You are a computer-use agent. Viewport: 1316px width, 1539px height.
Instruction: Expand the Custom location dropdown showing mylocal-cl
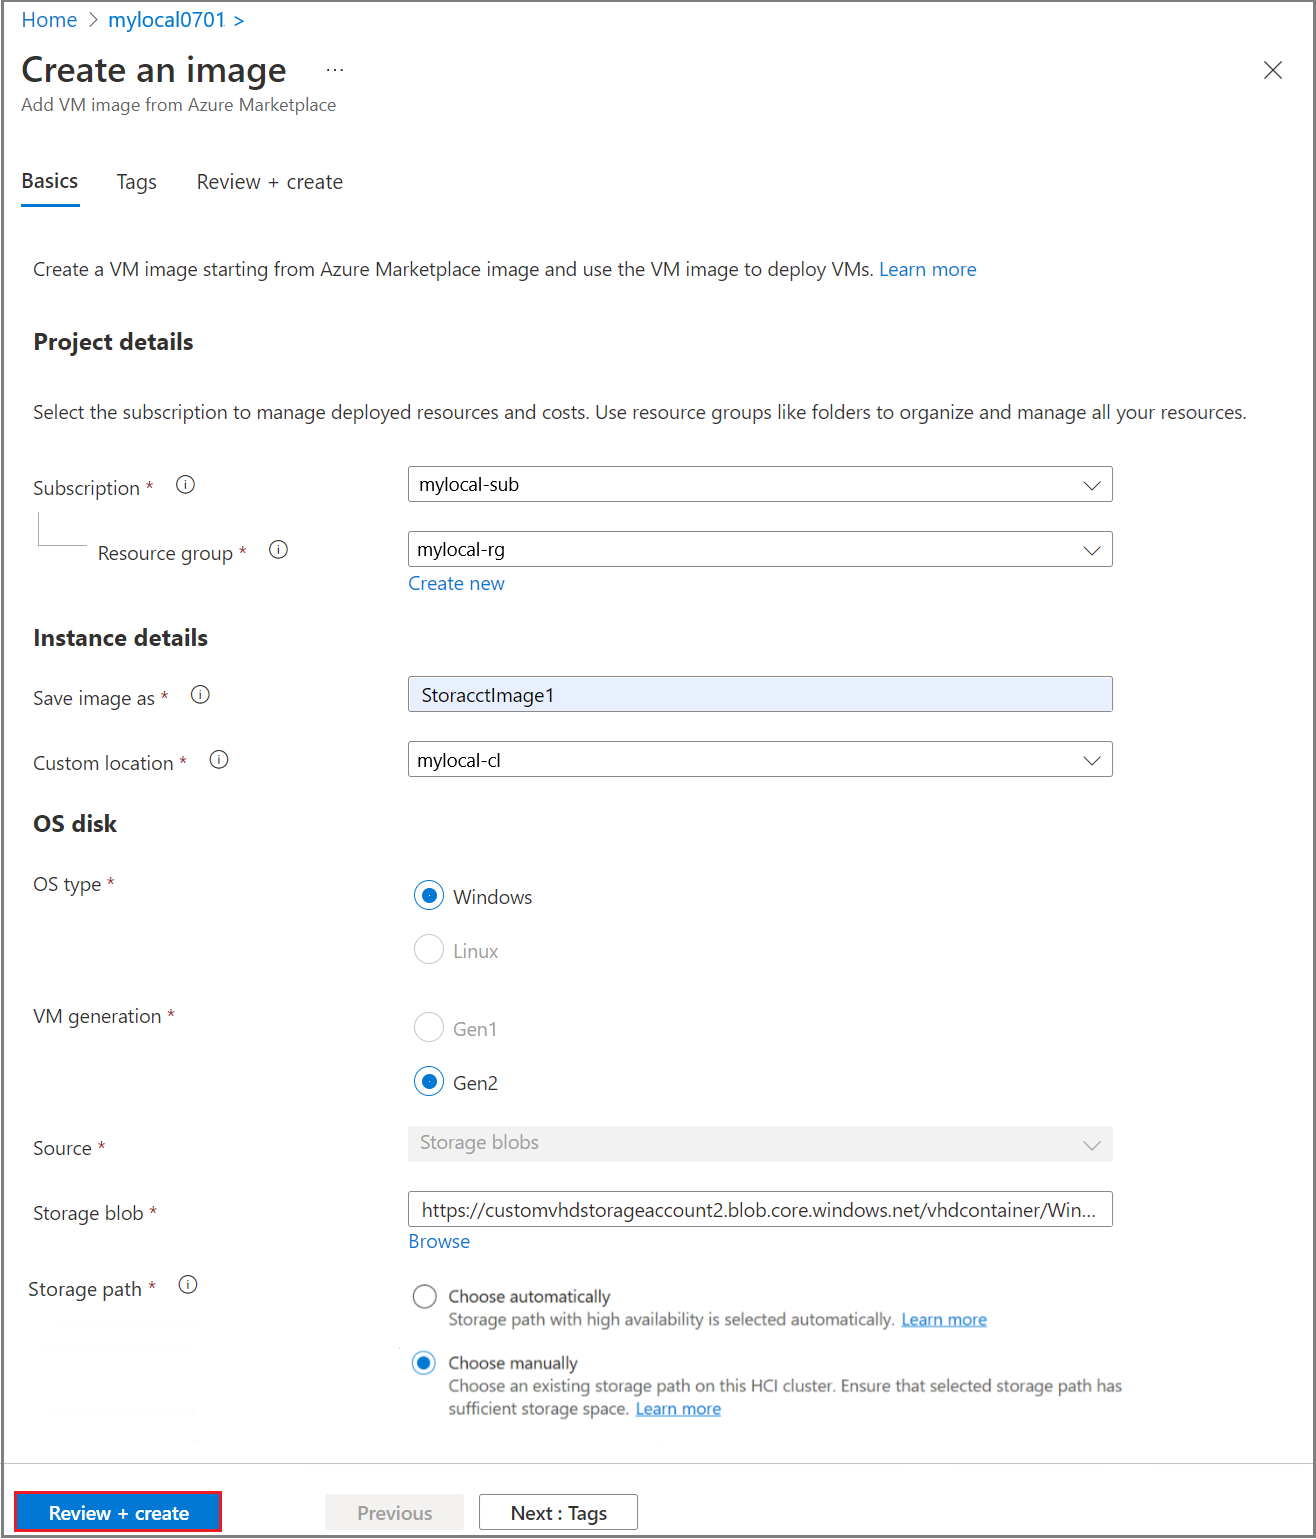pyautogui.click(x=760, y=760)
